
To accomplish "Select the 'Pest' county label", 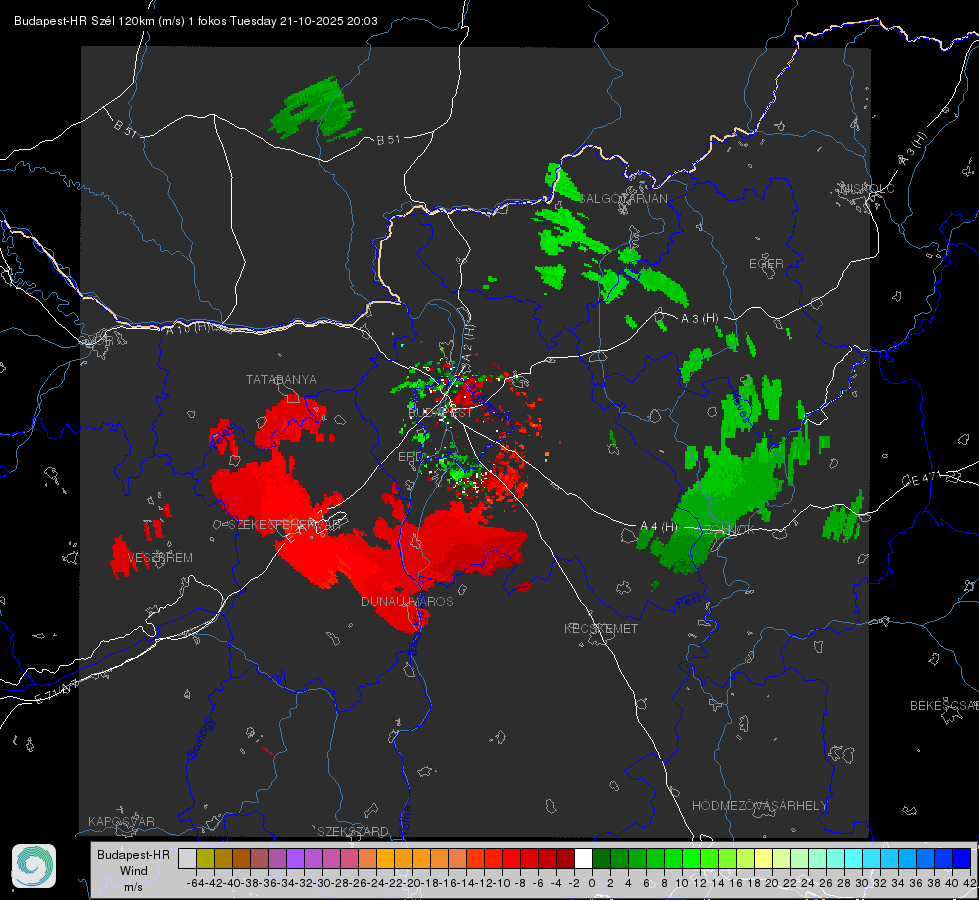I will click(x=688, y=601).
